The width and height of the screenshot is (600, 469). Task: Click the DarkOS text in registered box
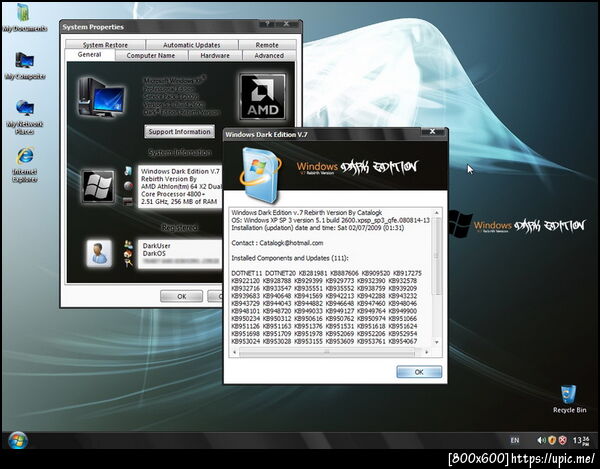coord(154,253)
